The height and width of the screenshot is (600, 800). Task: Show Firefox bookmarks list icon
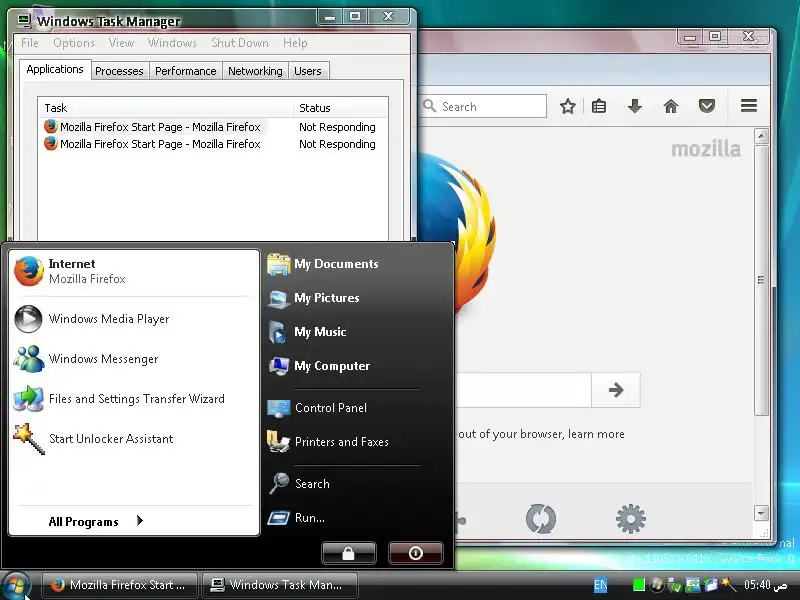click(x=599, y=106)
